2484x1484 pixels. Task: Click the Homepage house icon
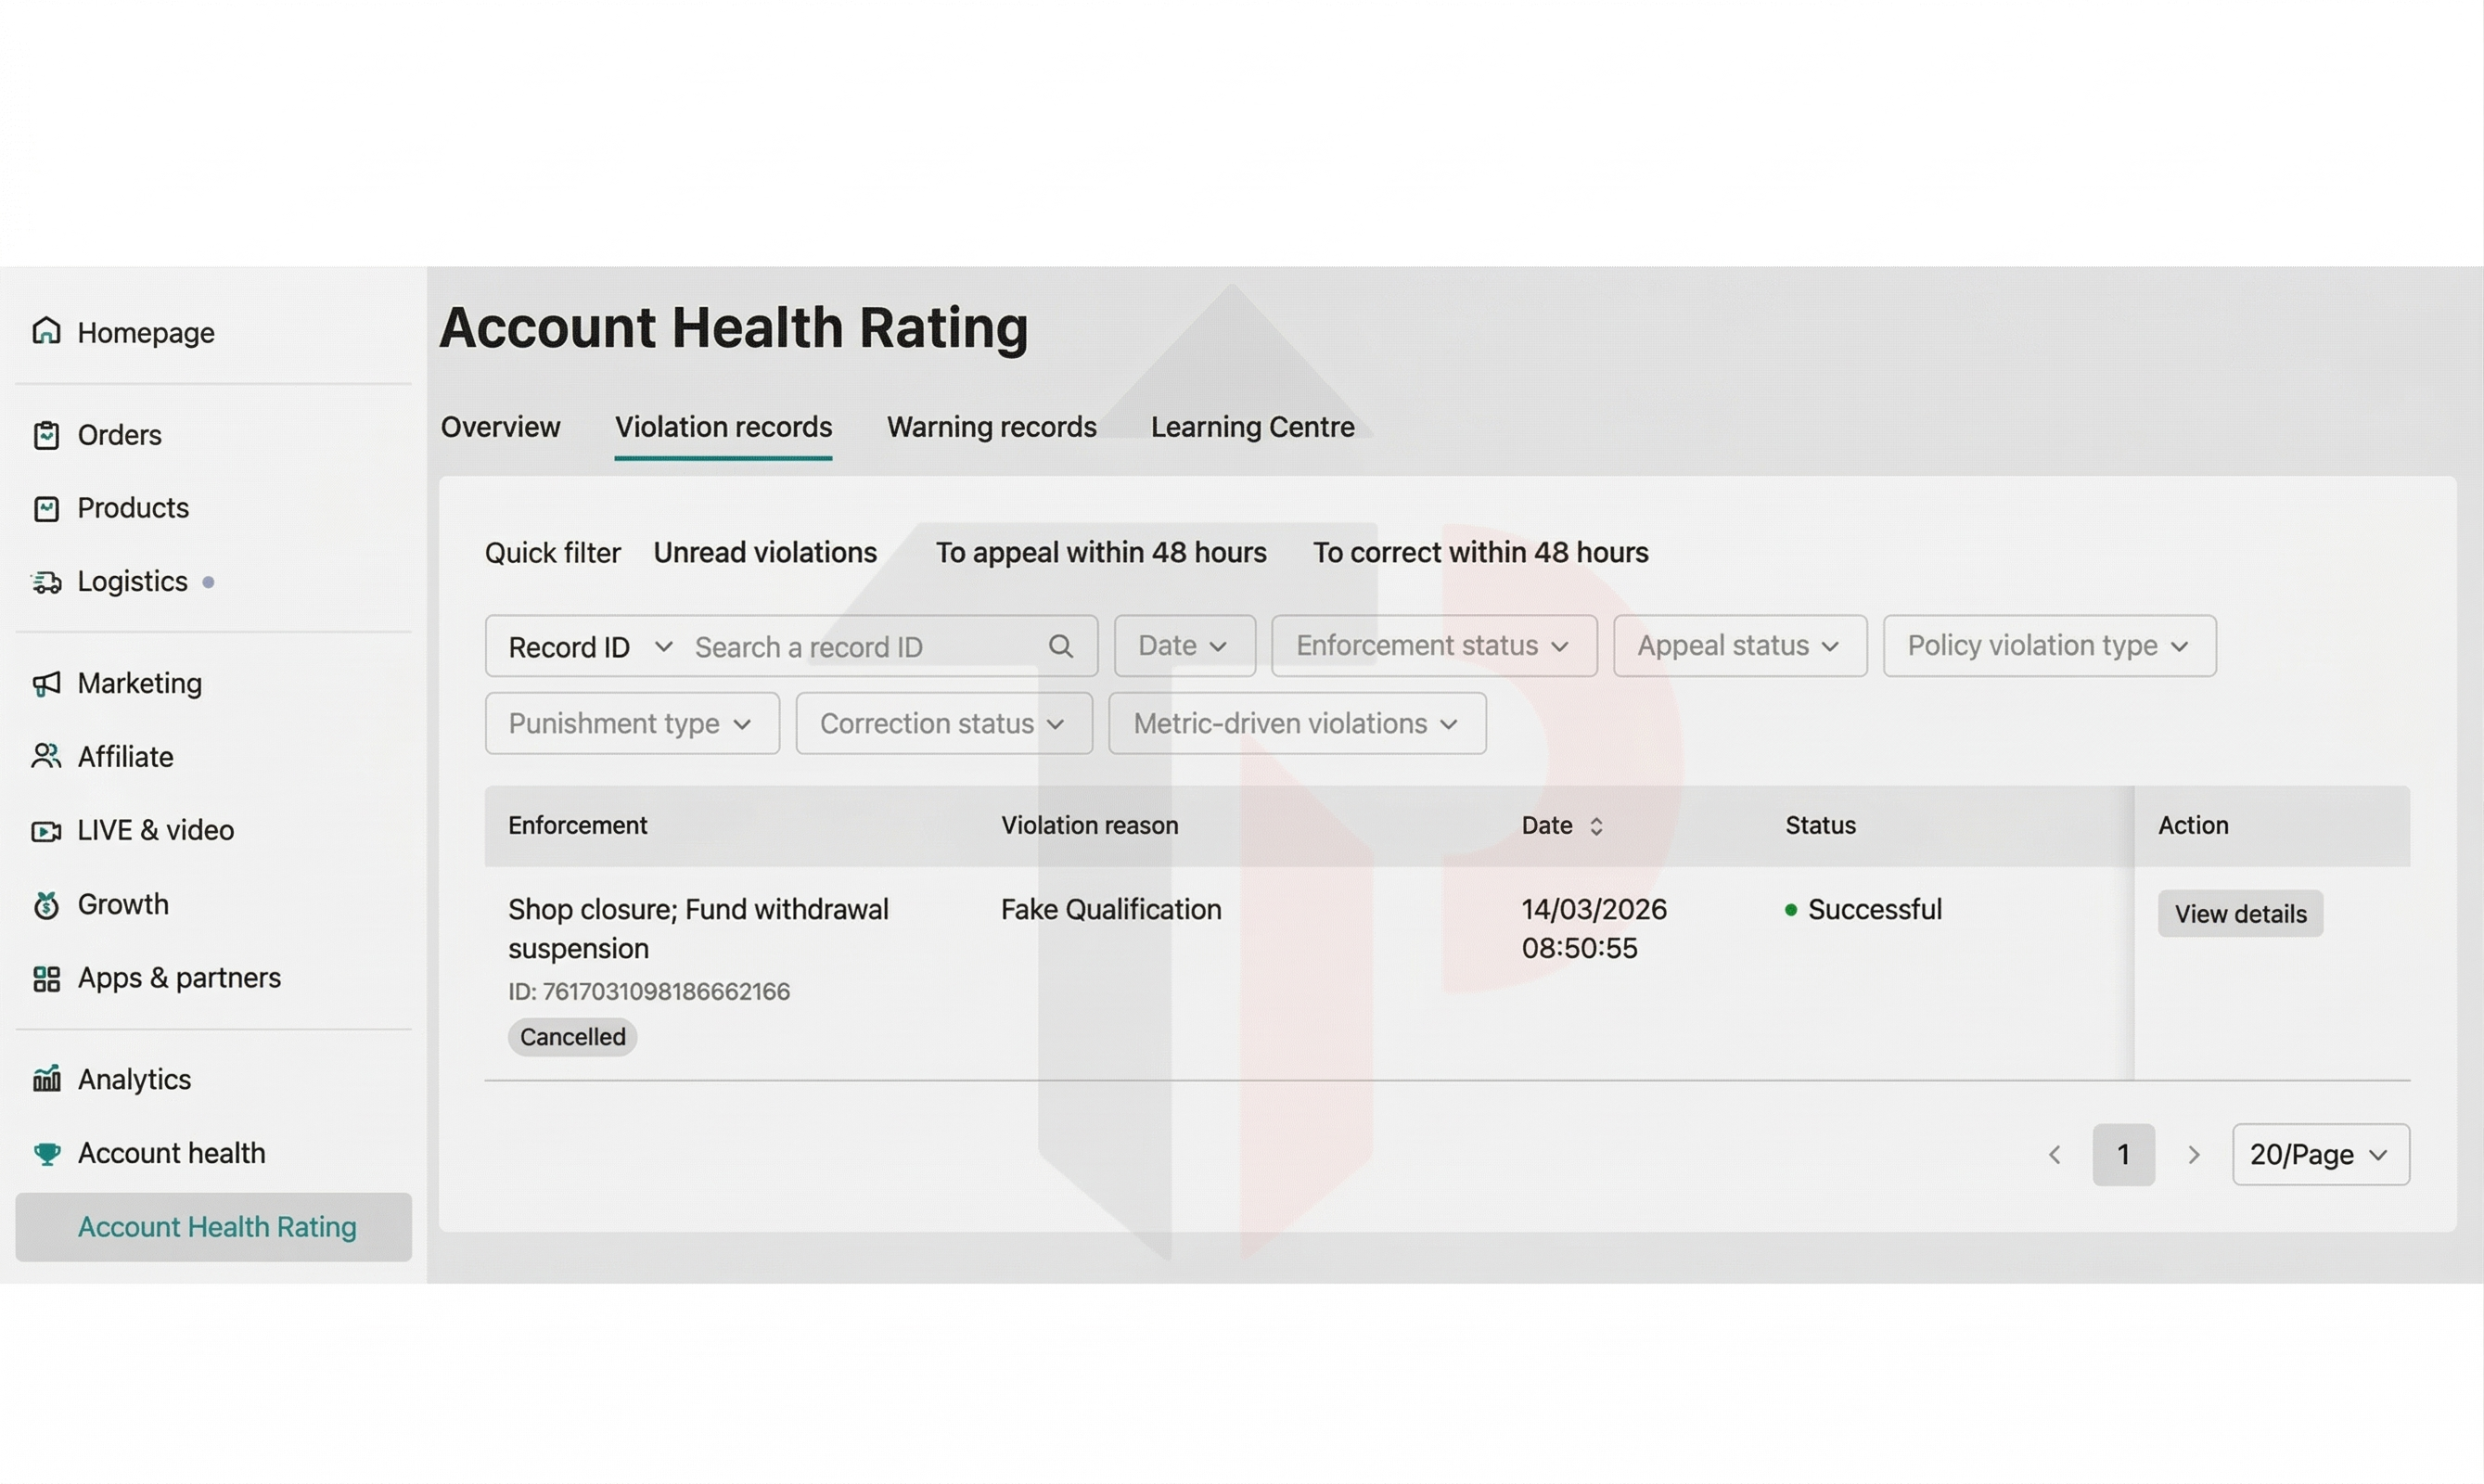46,331
